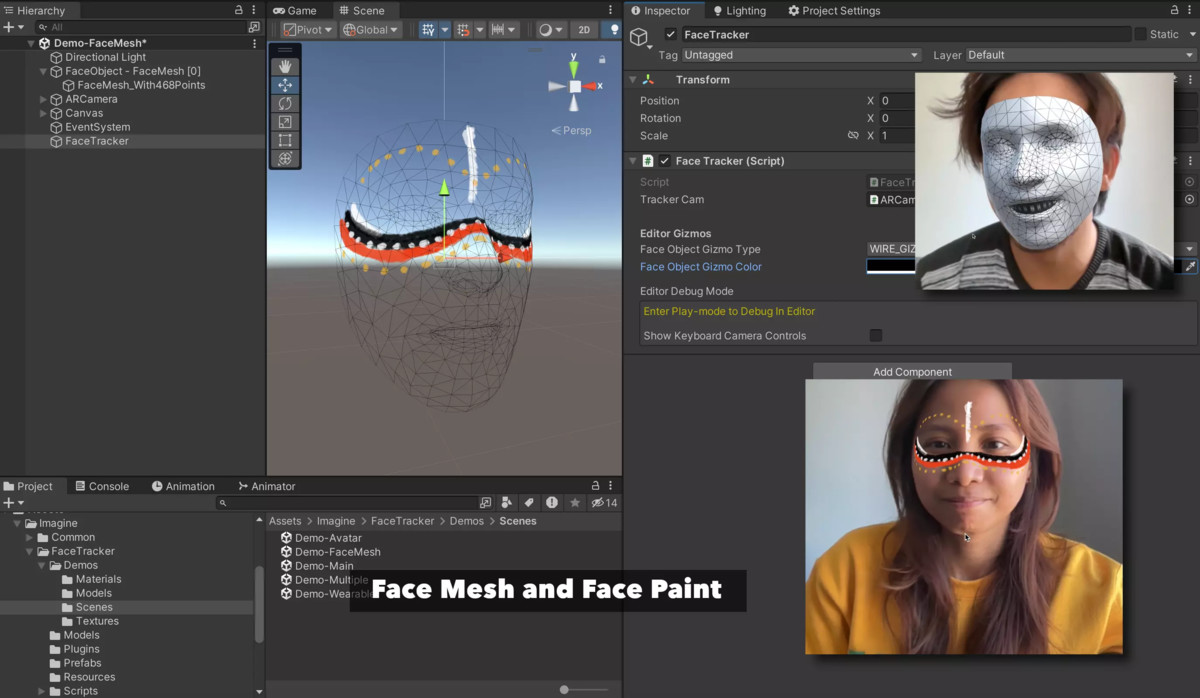Image resolution: width=1200 pixels, height=698 pixels.
Task: Select the Rect Transform tool
Action: 285,140
